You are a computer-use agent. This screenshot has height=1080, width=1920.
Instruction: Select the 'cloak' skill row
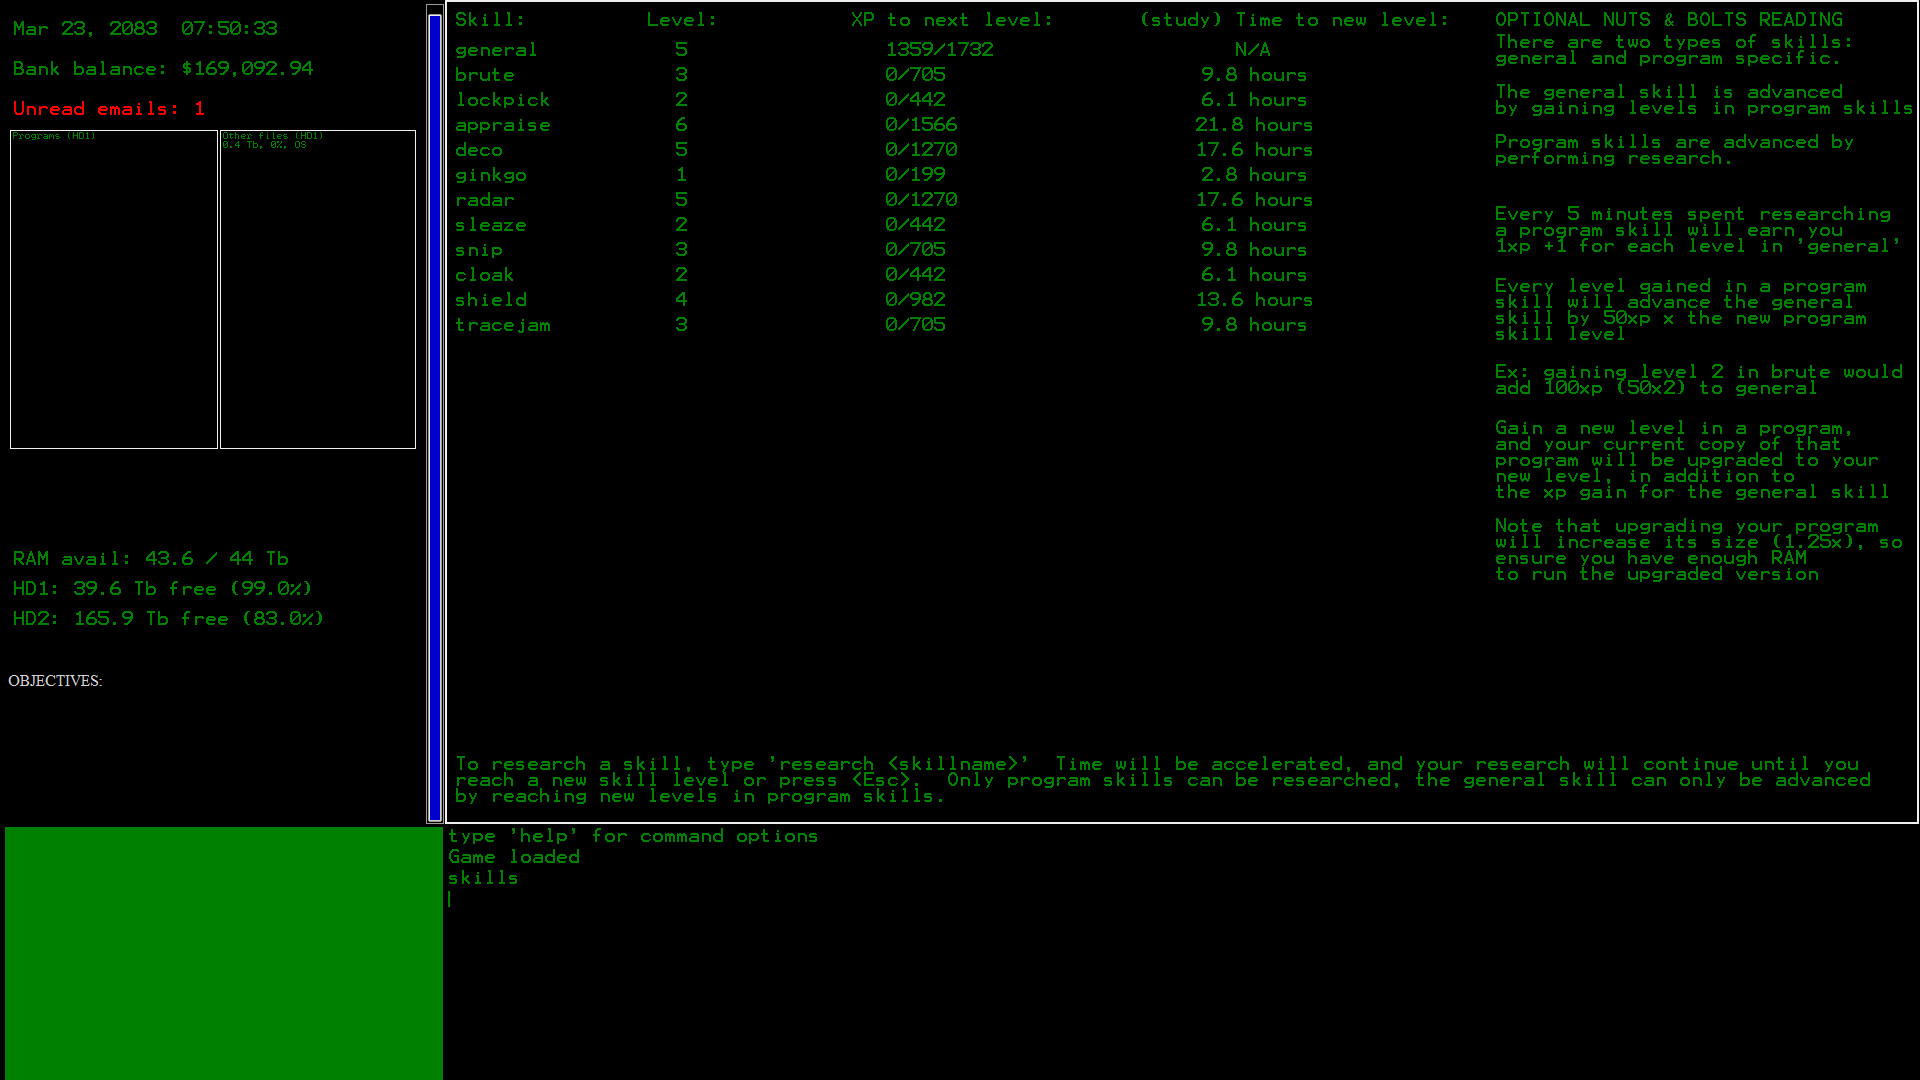(484, 274)
